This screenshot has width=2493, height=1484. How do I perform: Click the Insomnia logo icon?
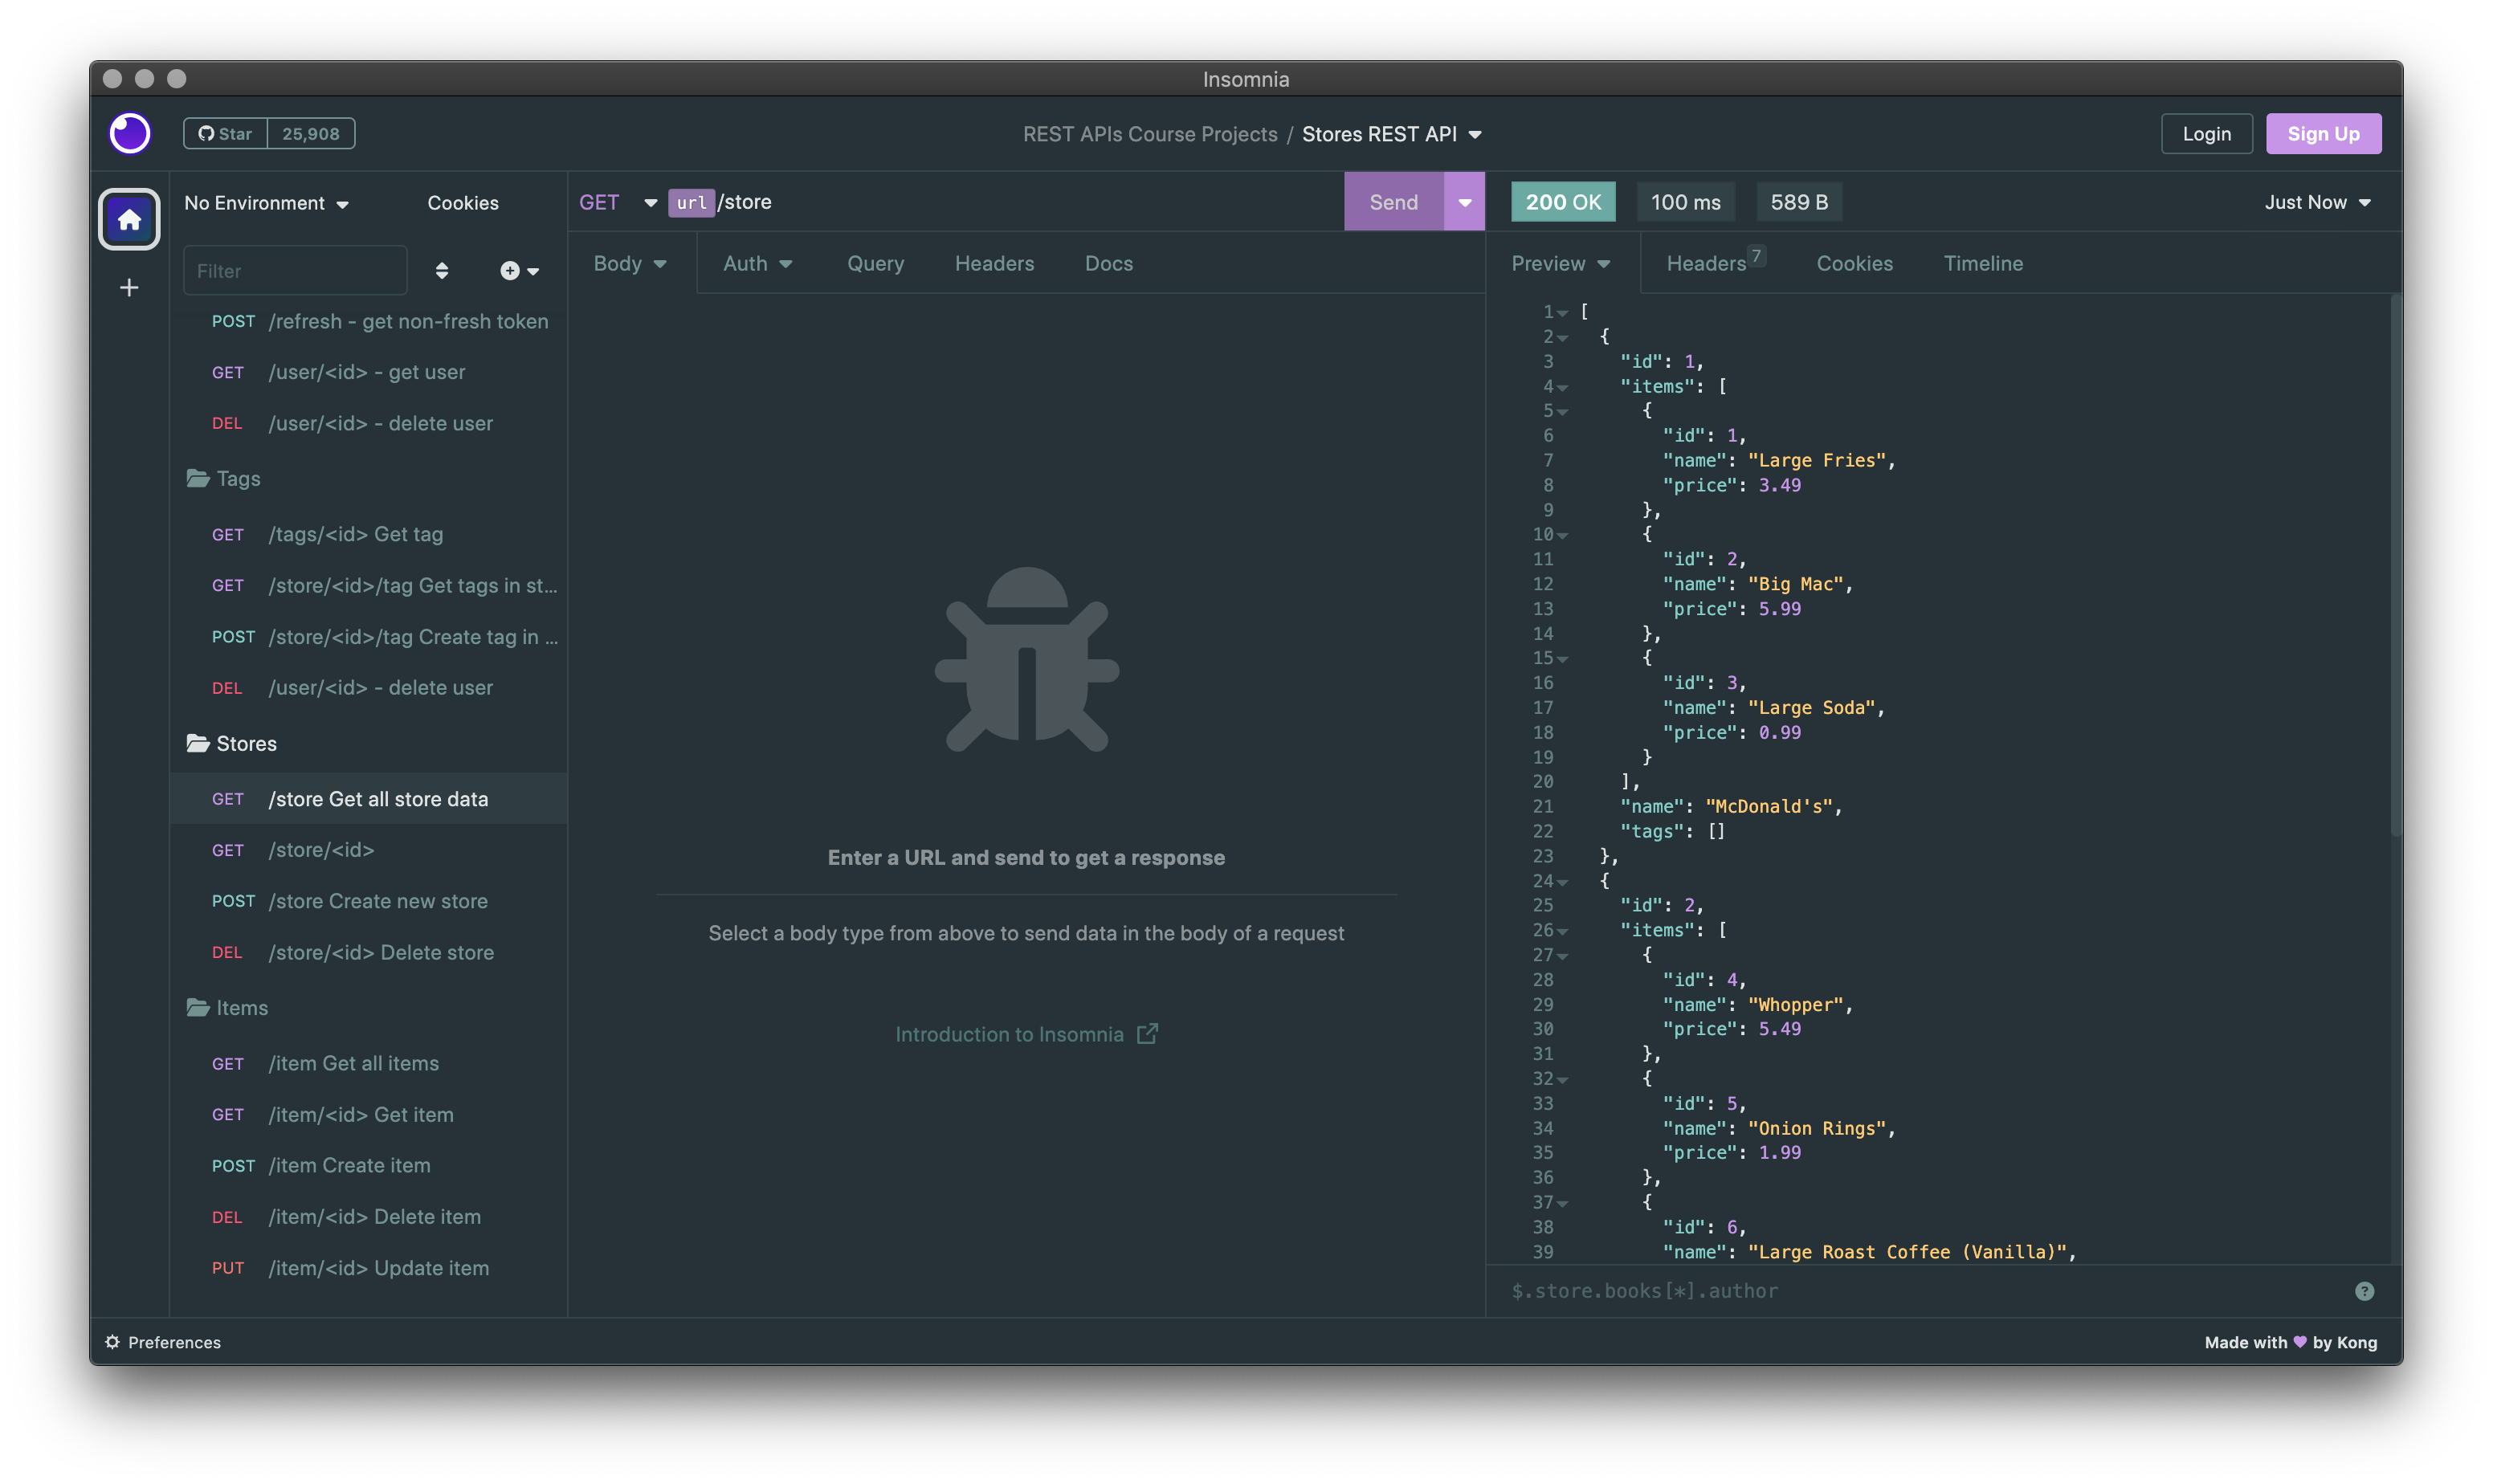coord(130,133)
